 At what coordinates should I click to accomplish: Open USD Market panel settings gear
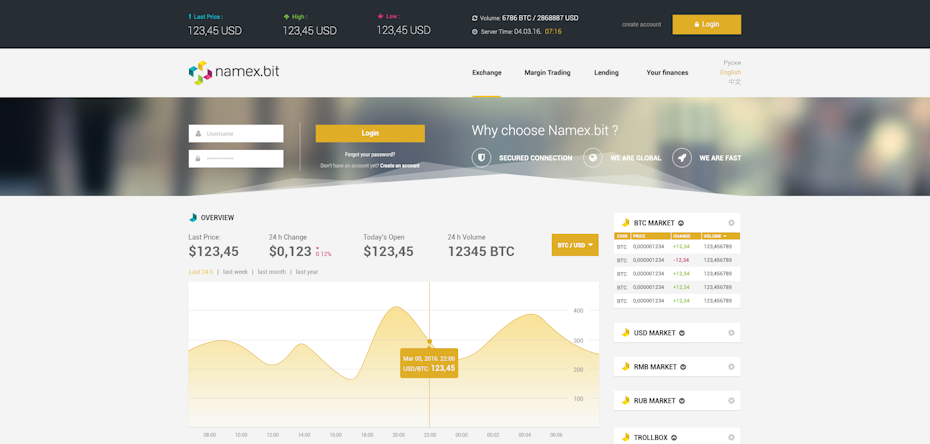(731, 333)
